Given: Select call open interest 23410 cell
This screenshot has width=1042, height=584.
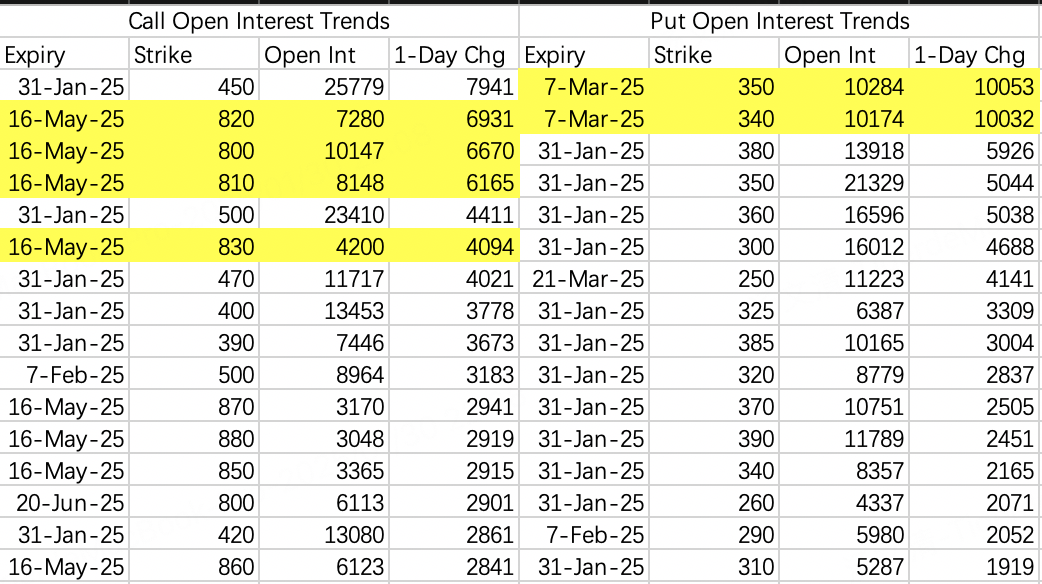Looking at the screenshot, I should coord(324,215).
